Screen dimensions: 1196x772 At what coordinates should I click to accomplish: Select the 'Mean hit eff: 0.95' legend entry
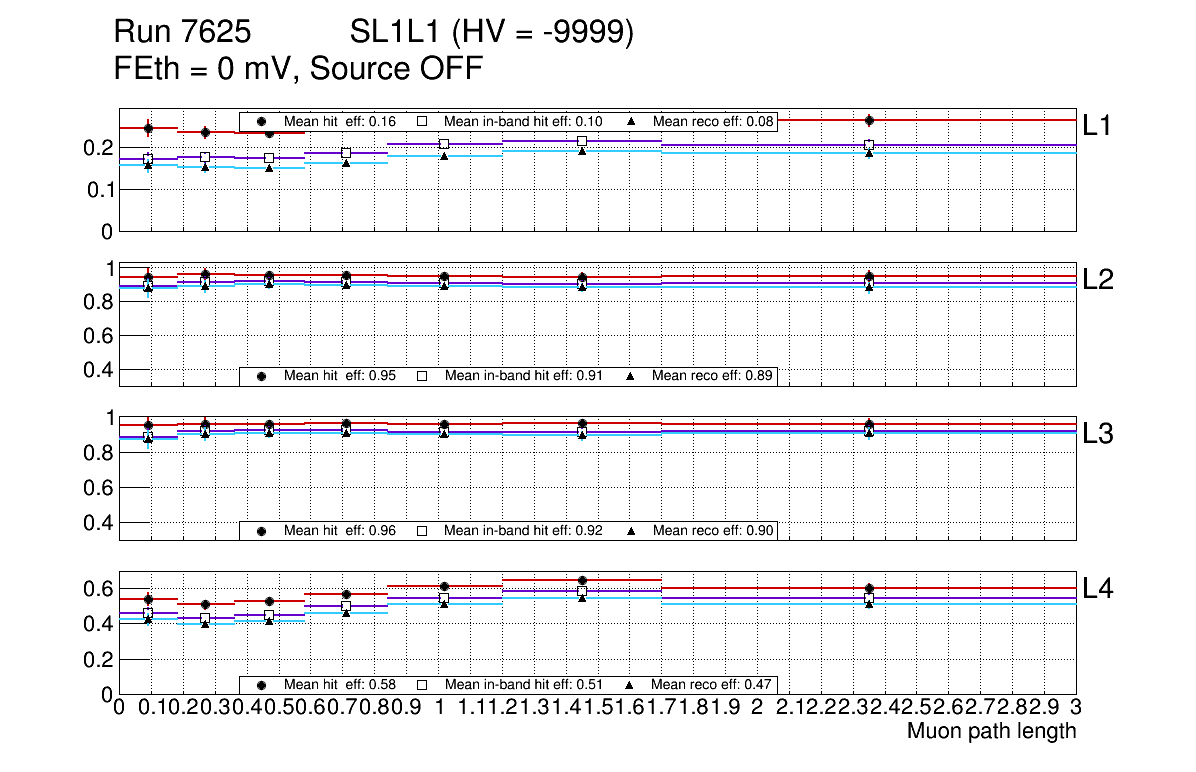[x=340, y=377]
